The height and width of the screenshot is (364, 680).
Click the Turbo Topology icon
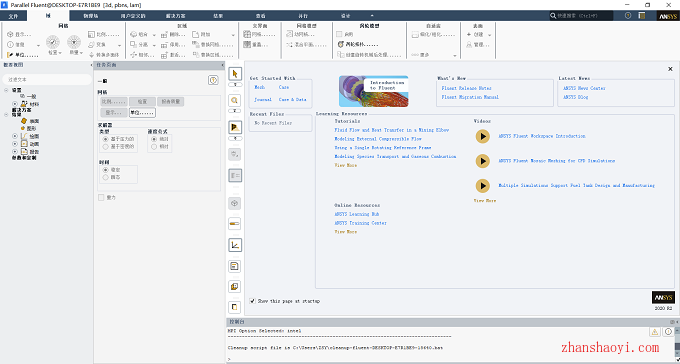(x=340, y=45)
